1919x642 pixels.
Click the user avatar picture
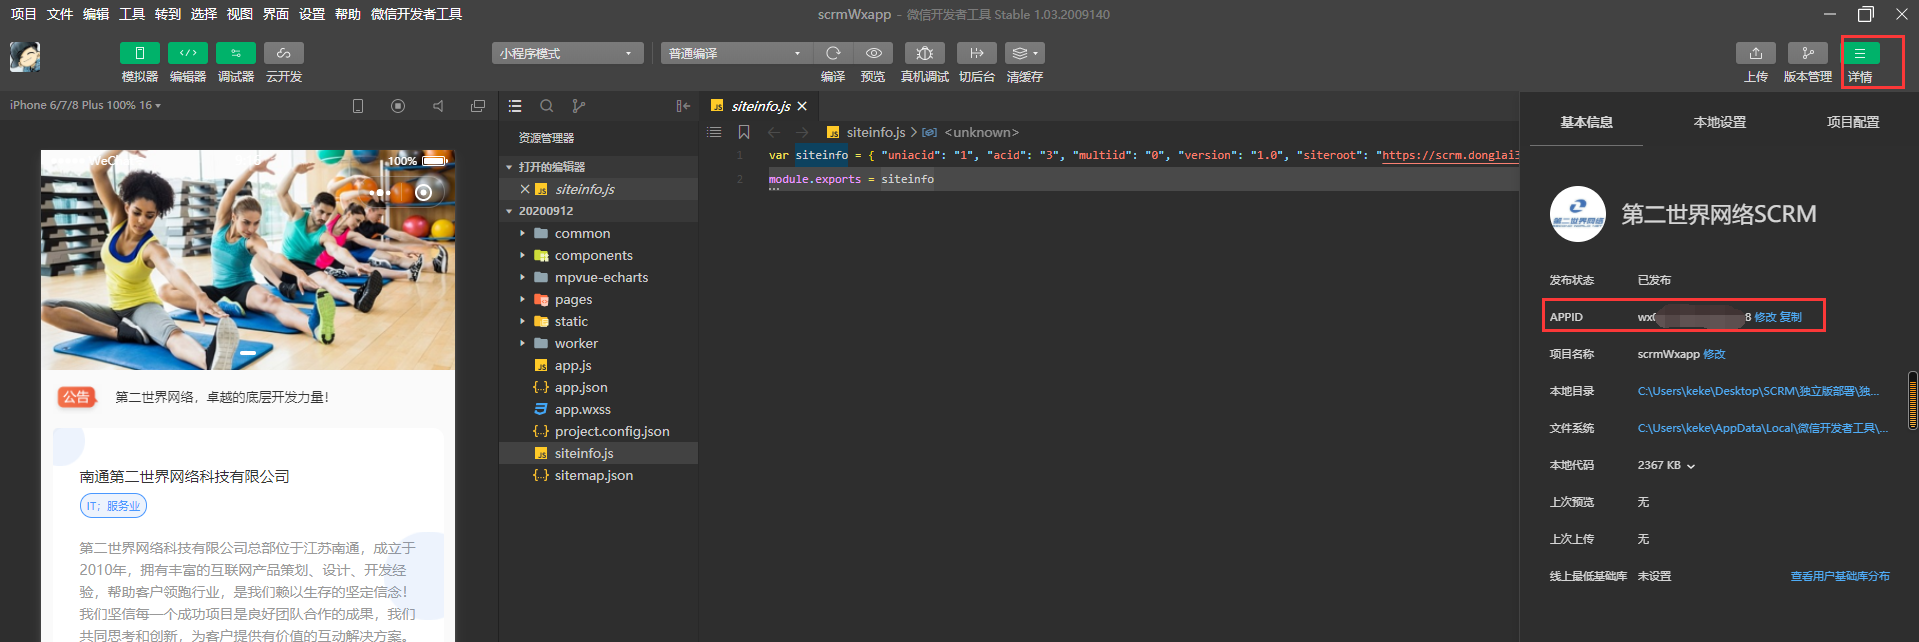(x=25, y=57)
